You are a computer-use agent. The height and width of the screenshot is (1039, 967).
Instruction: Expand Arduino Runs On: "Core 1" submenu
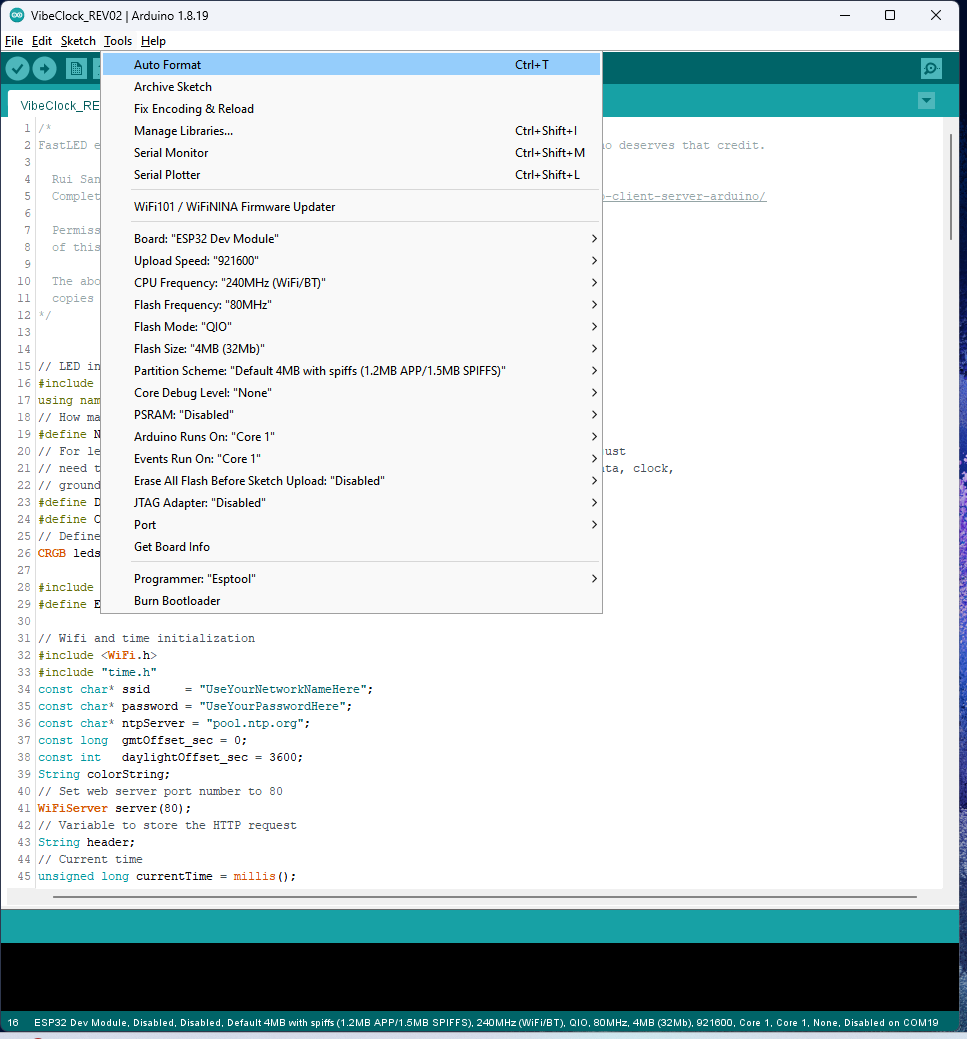351,437
